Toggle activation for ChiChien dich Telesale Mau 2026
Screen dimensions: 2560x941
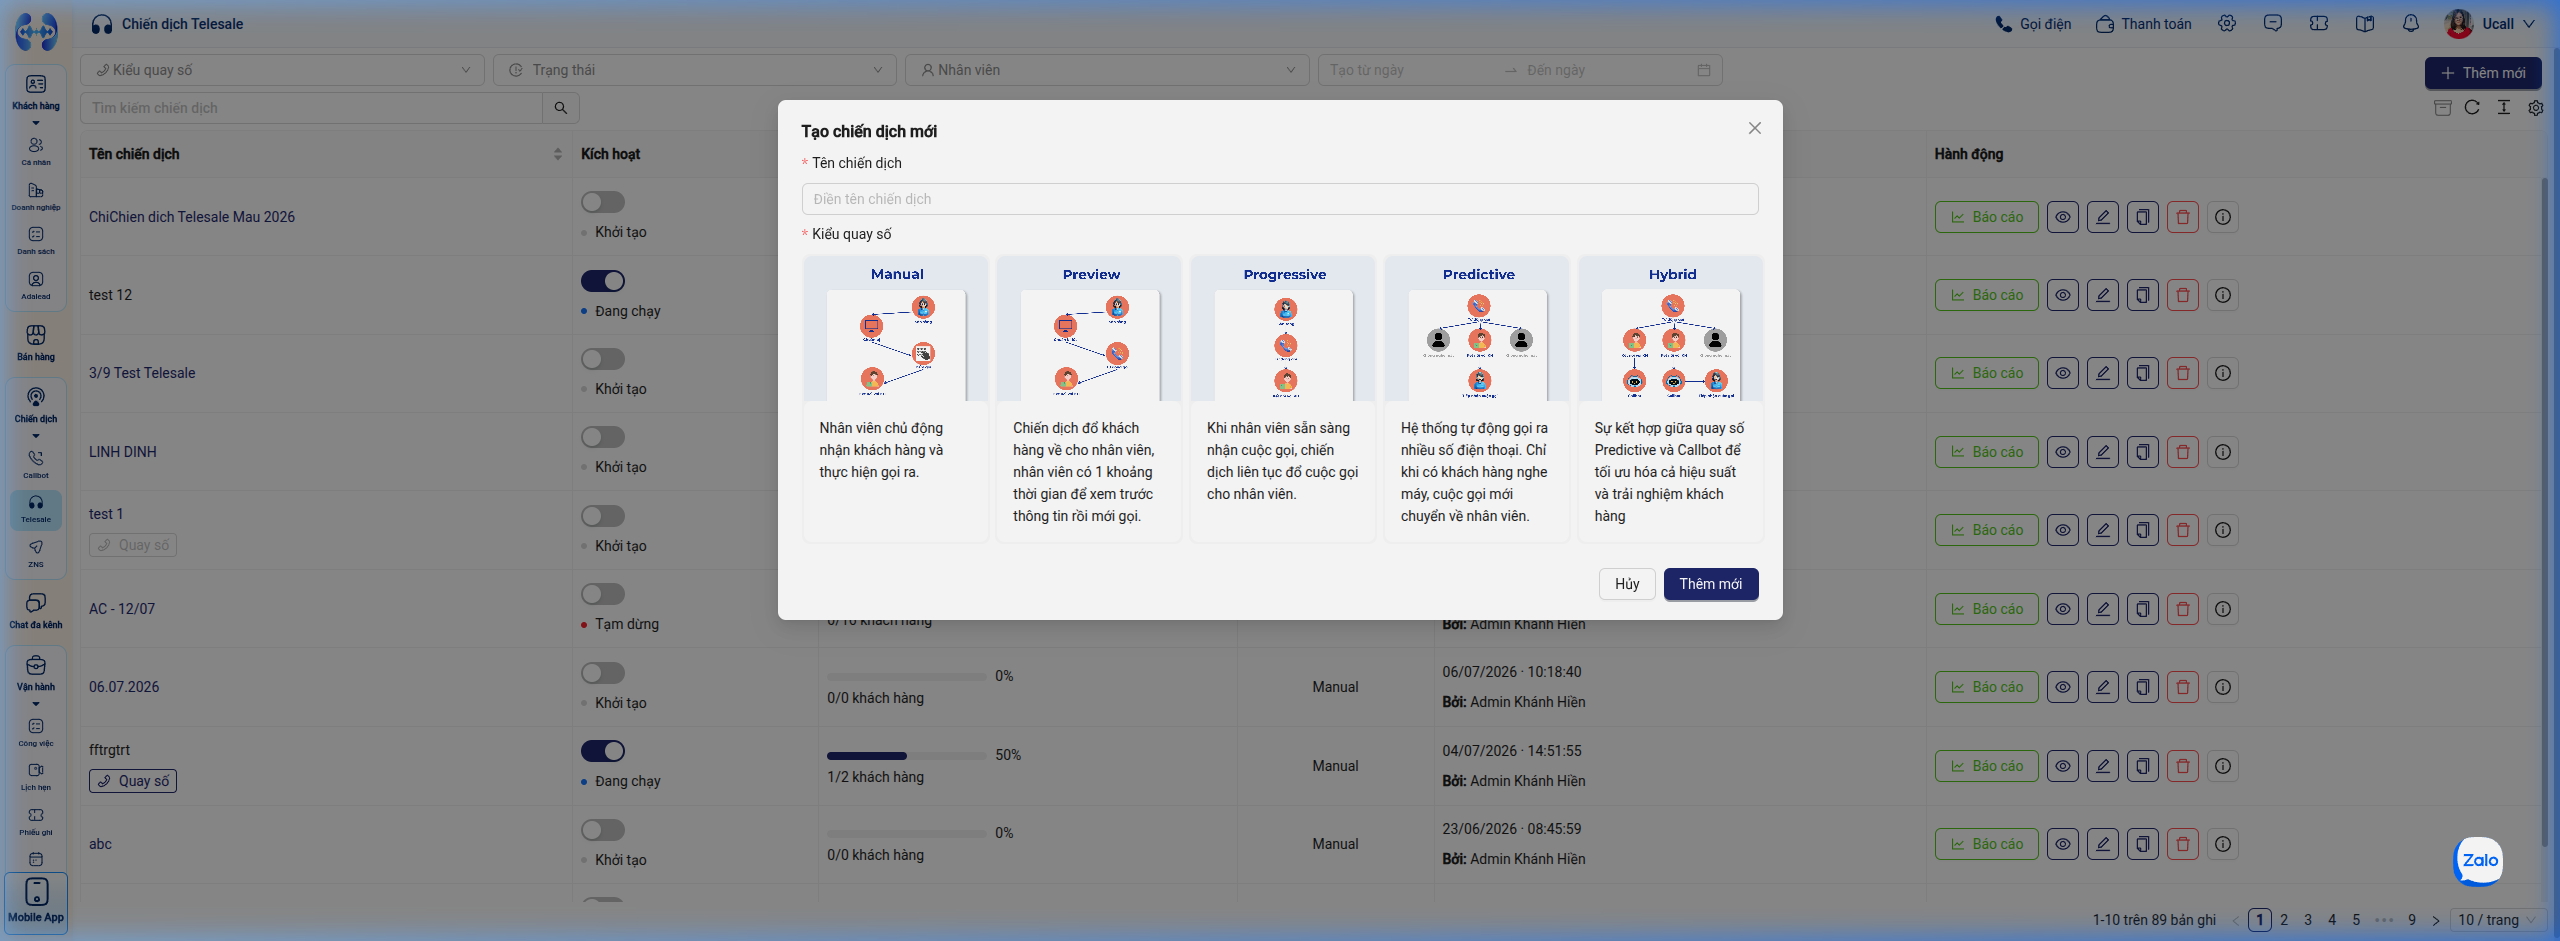point(603,202)
